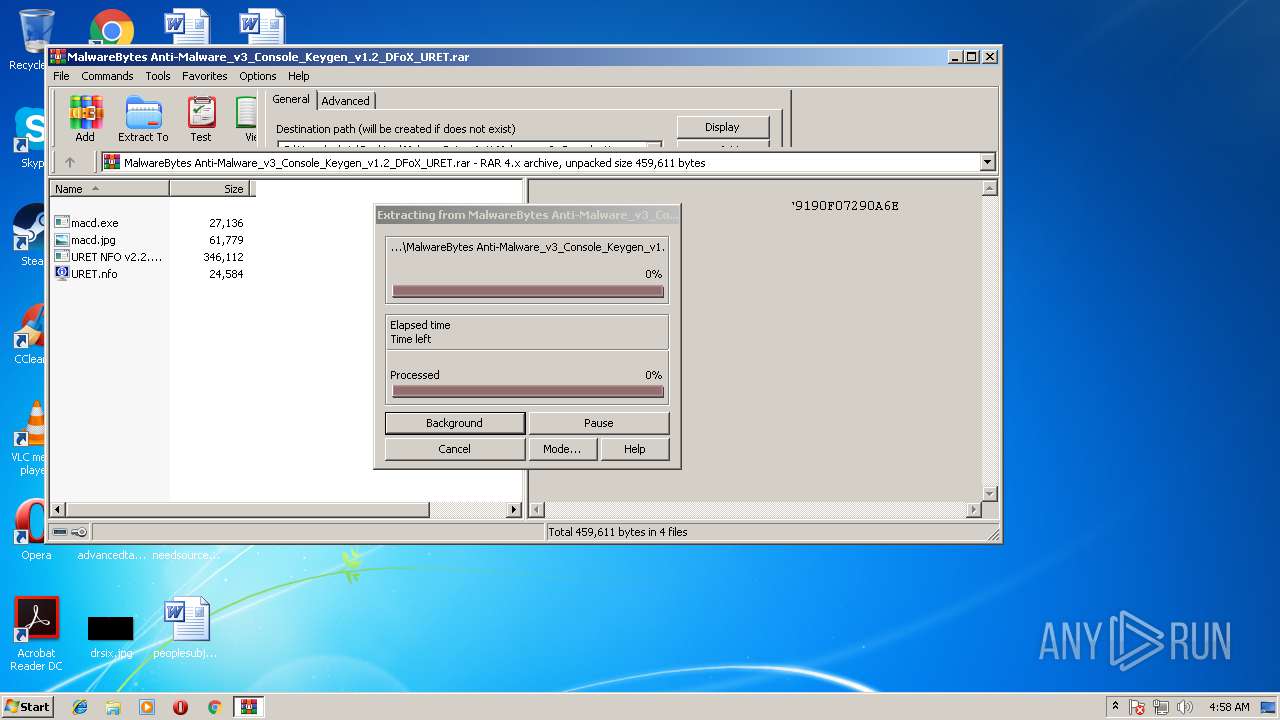This screenshot has width=1280, height=720.
Task: Click Display button
Action: [x=722, y=127]
